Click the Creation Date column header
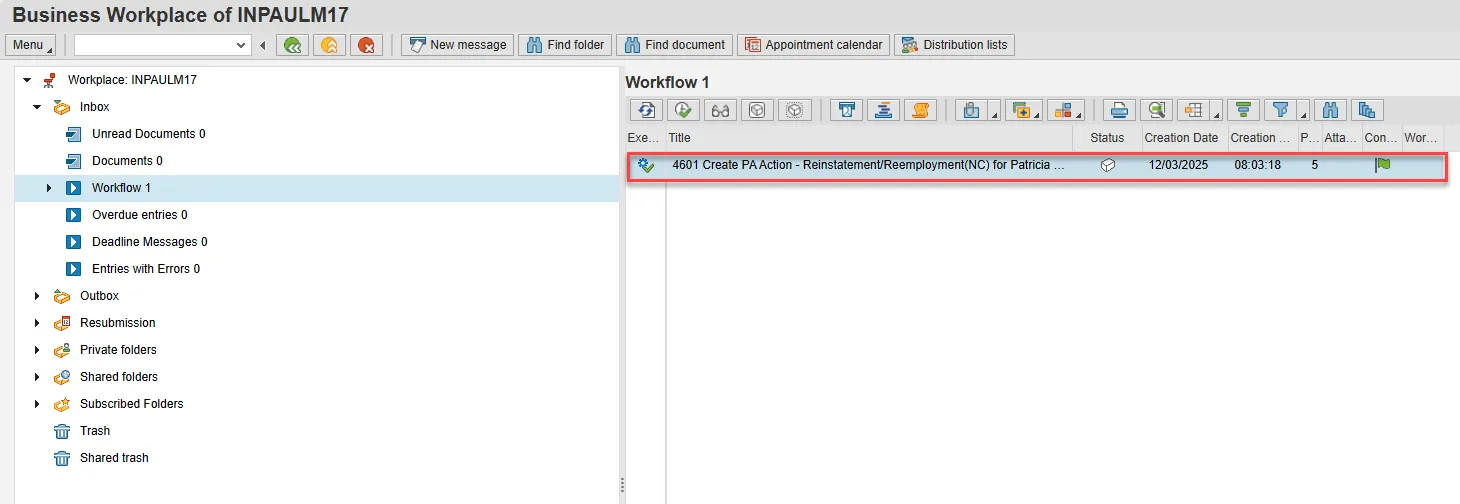1460x504 pixels. 1181,138
